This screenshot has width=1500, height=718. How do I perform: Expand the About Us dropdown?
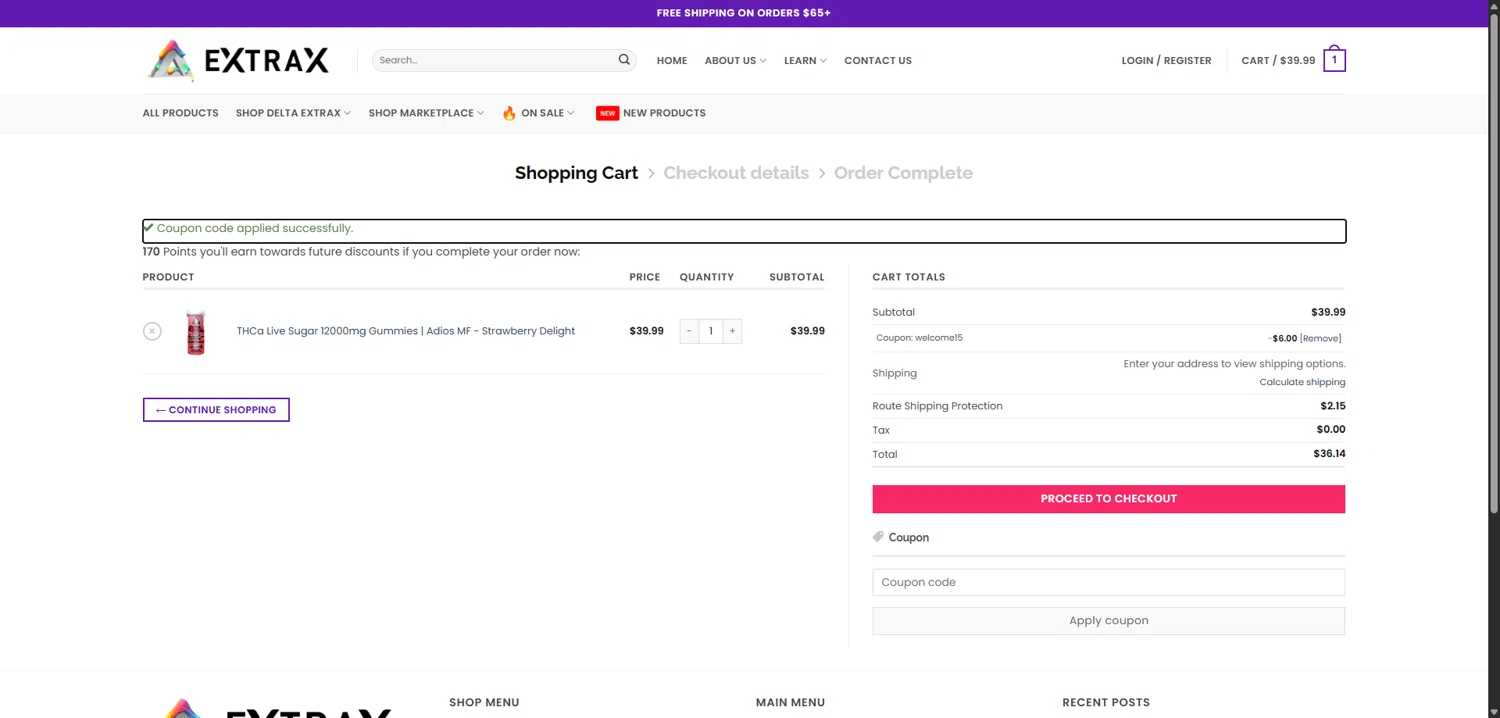pyautogui.click(x=735, y=61)
